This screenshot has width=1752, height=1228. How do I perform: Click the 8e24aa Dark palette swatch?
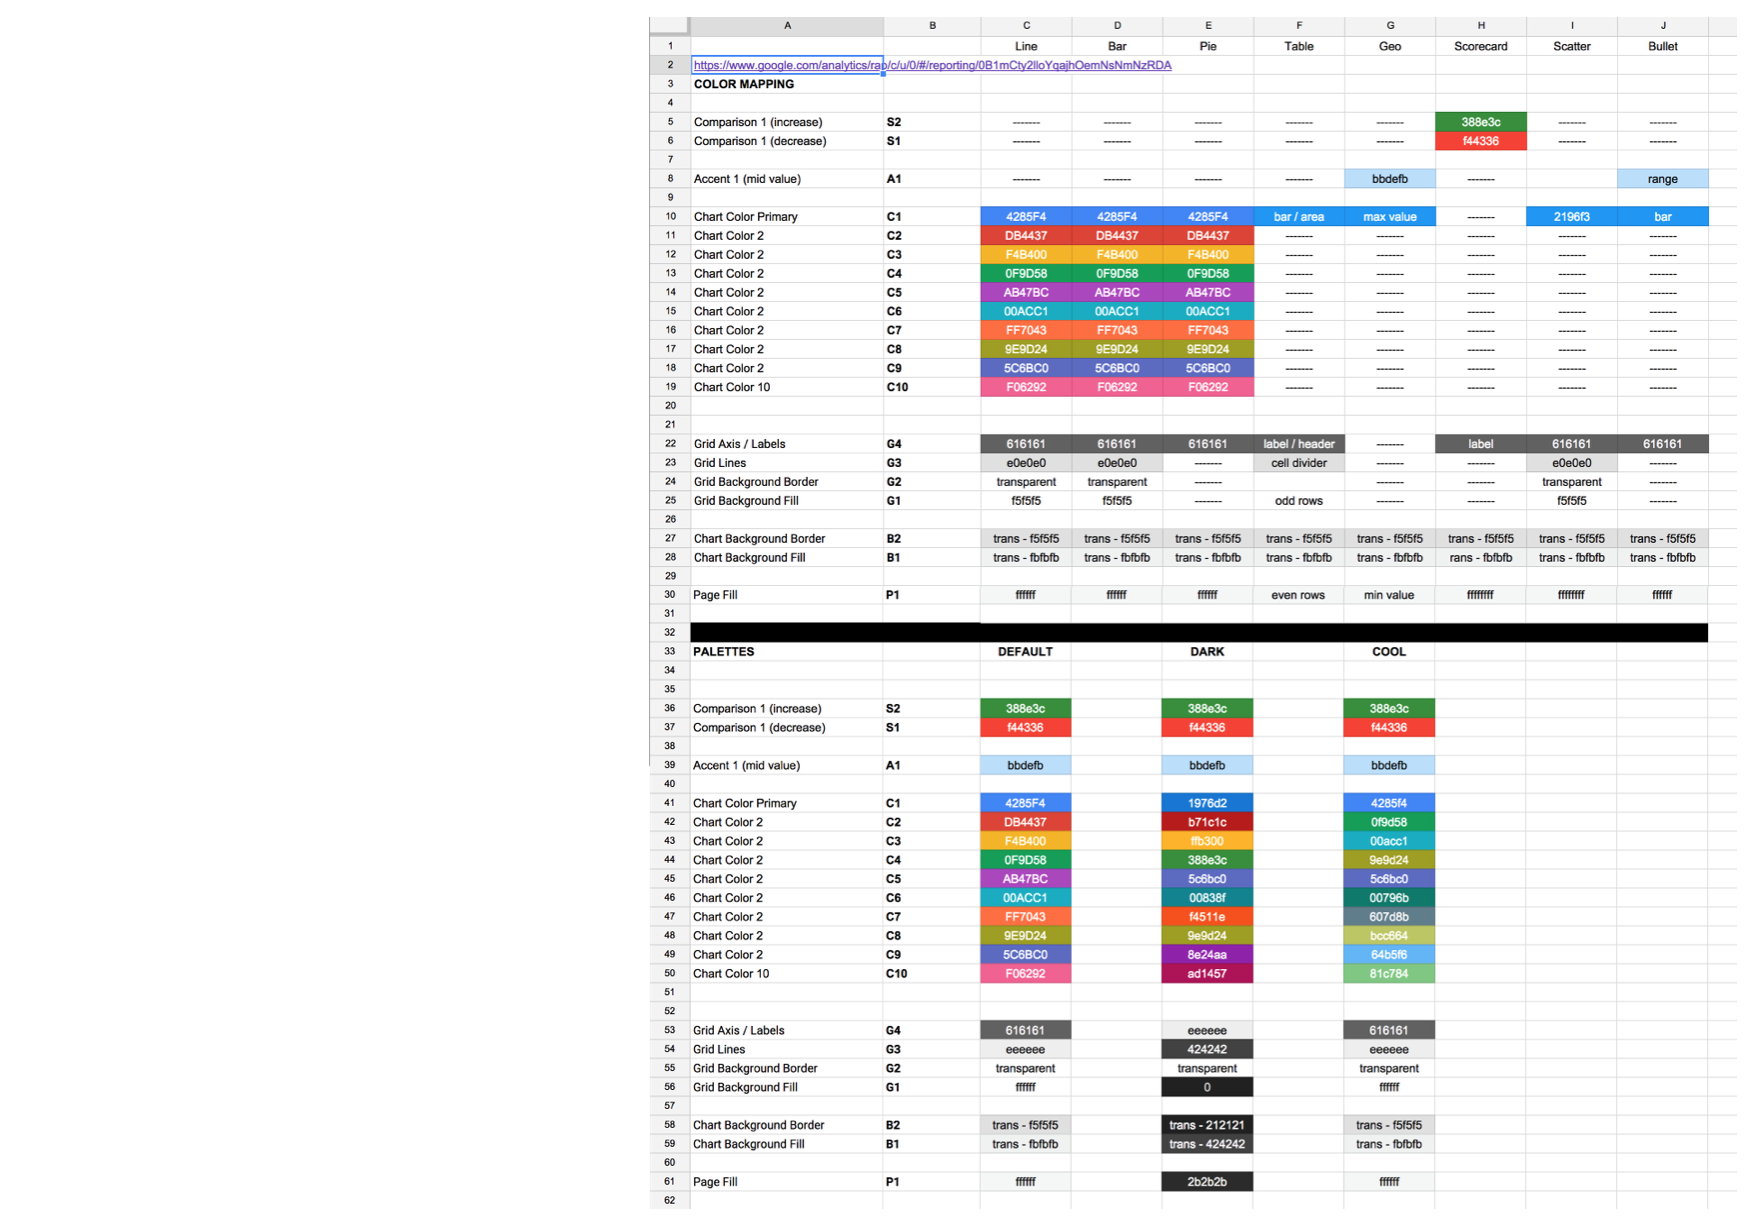pyautogui.click(x=1207, y=955)
